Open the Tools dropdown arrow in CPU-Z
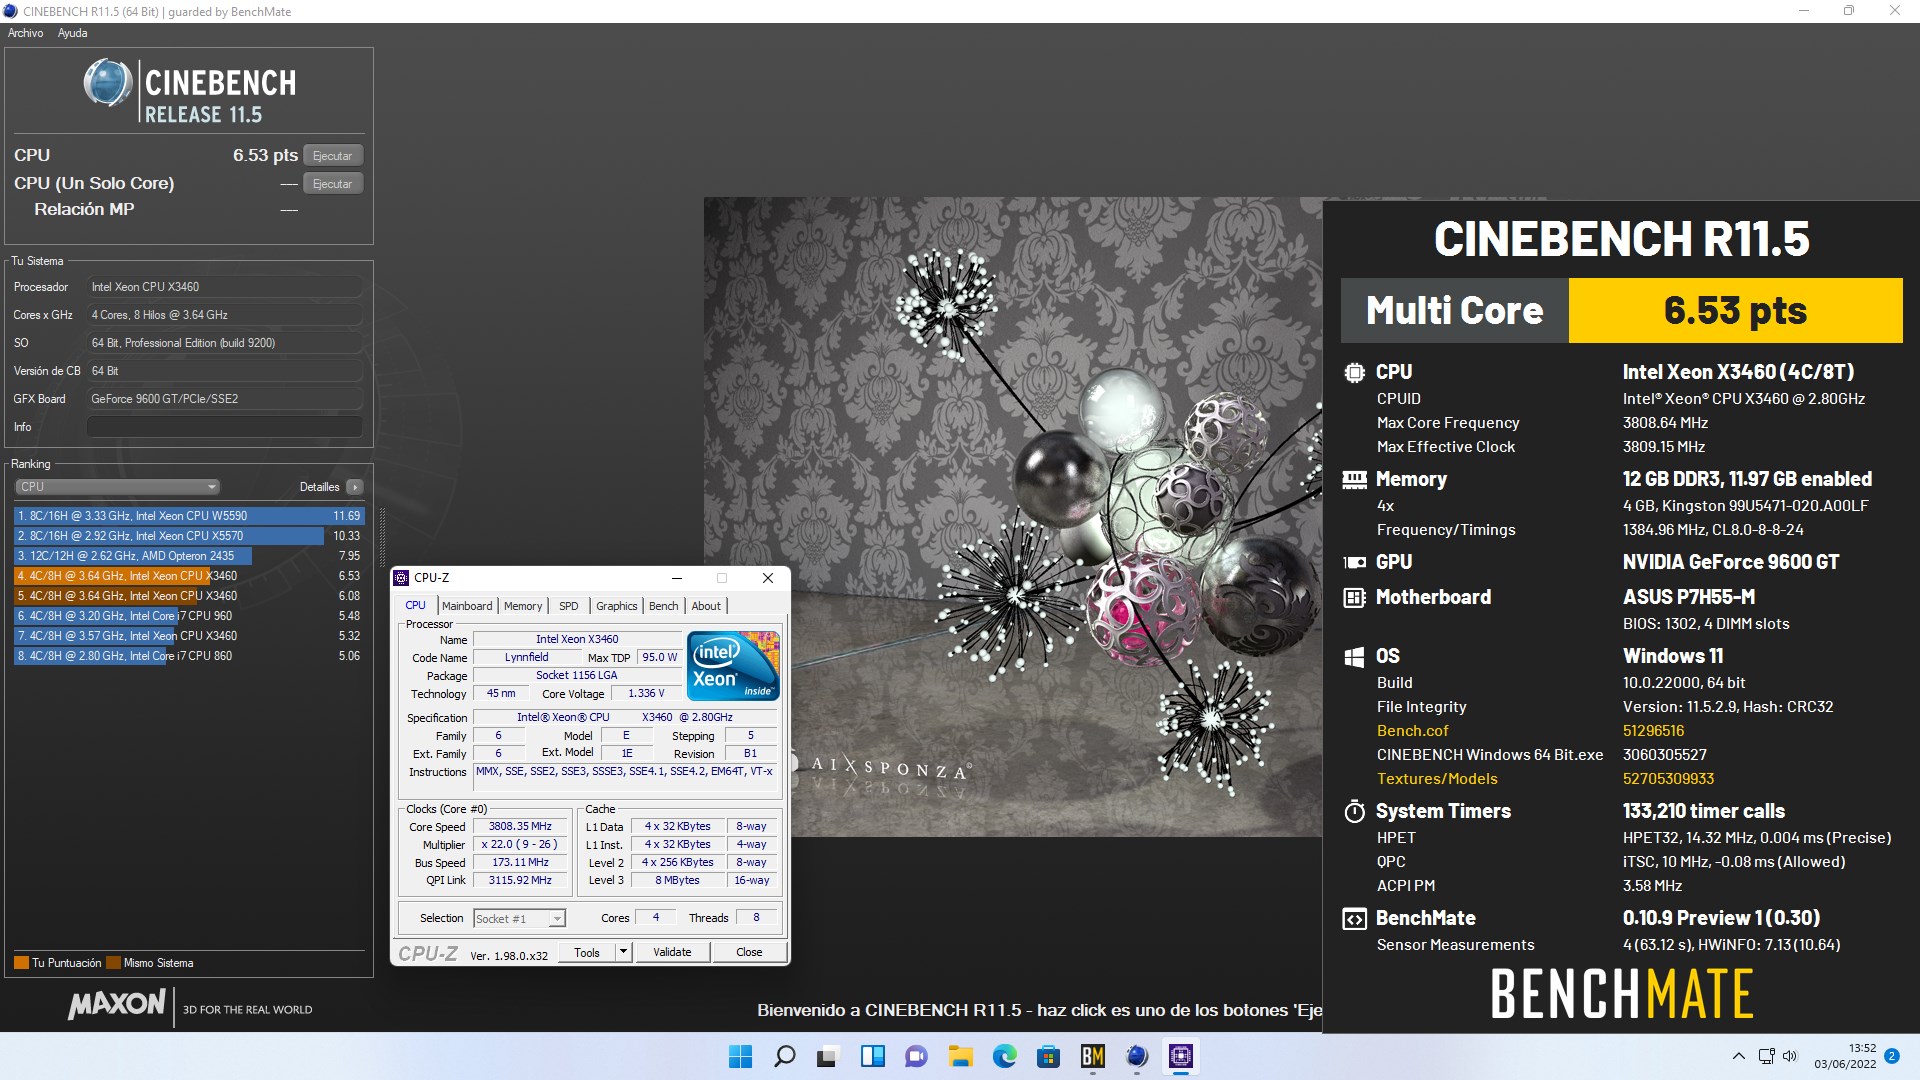1920x1080 pixels. coord(623,953)
